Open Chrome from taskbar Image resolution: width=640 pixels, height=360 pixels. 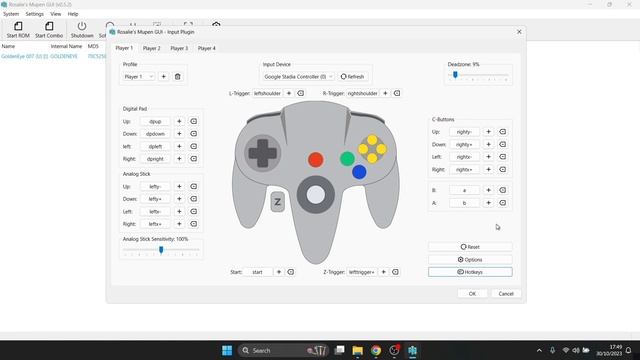(x=376, y=351)
